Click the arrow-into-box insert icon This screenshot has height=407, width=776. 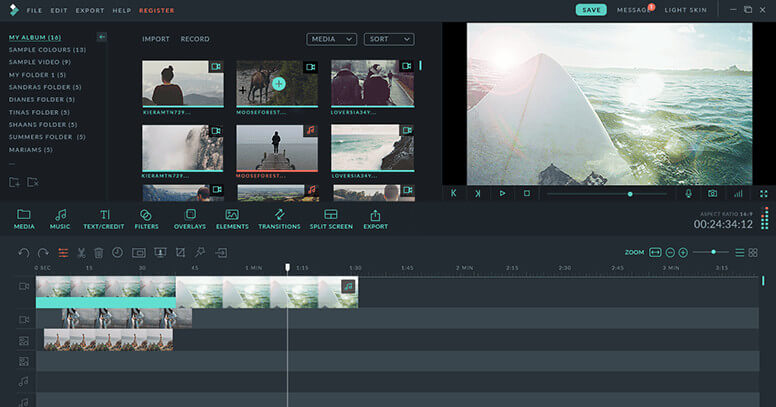pos(221,253)
